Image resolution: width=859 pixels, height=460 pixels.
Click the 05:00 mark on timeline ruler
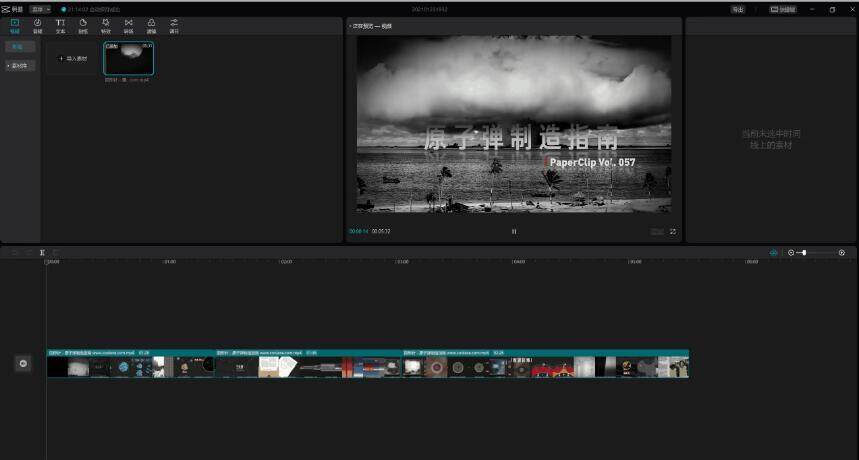click(635, 262)
